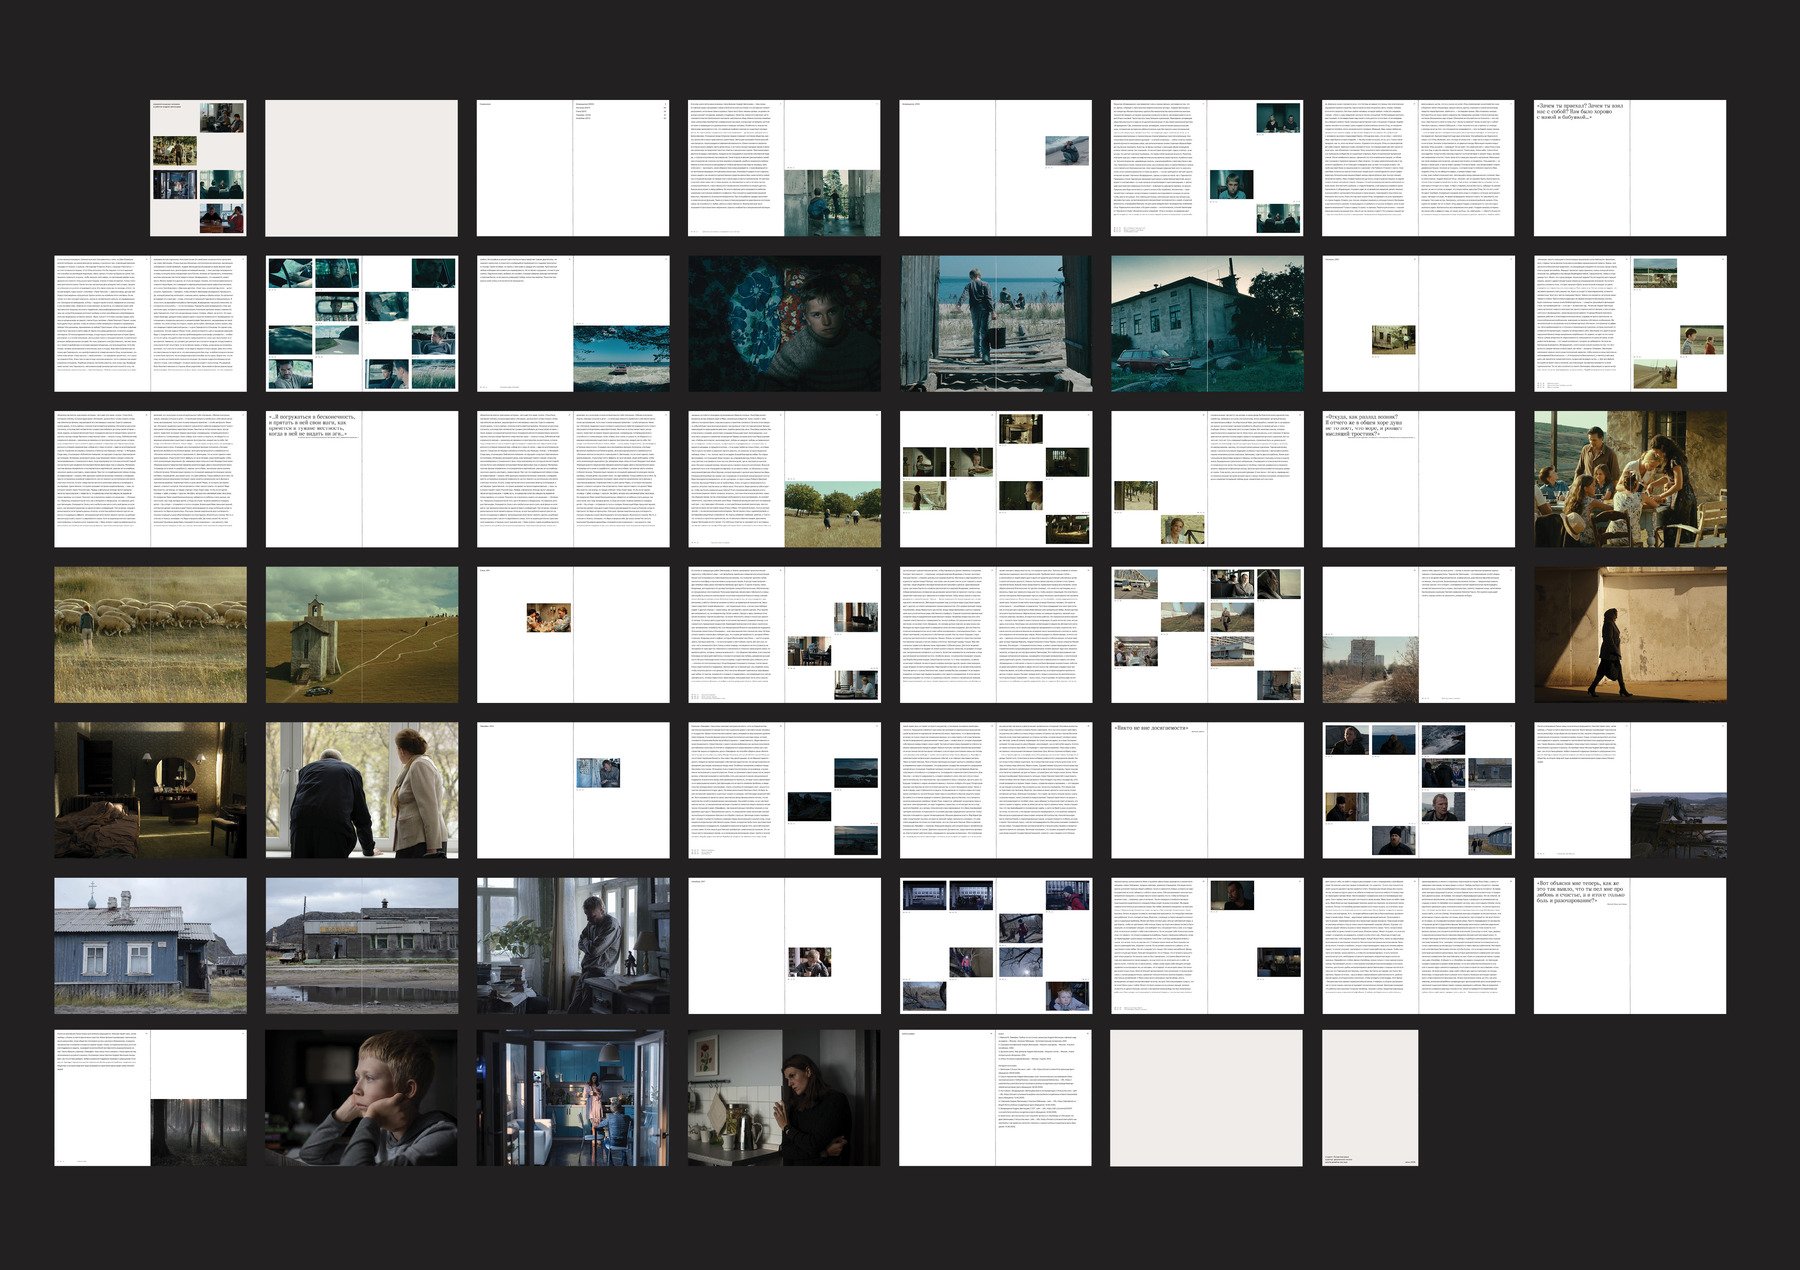This screenshot has height=1270, width=1800.
Task: Open full-bleed blue wooden house spread
Action: click(x=151, y=946)
